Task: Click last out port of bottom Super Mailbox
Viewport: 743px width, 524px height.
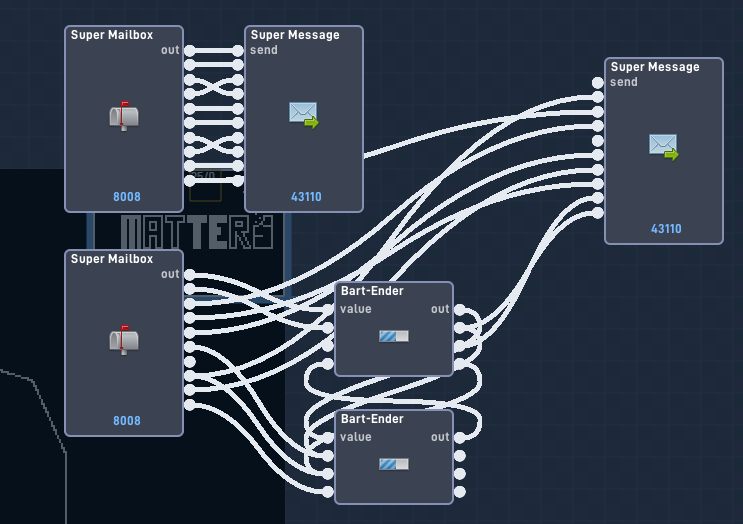Action: coord(190,405)
